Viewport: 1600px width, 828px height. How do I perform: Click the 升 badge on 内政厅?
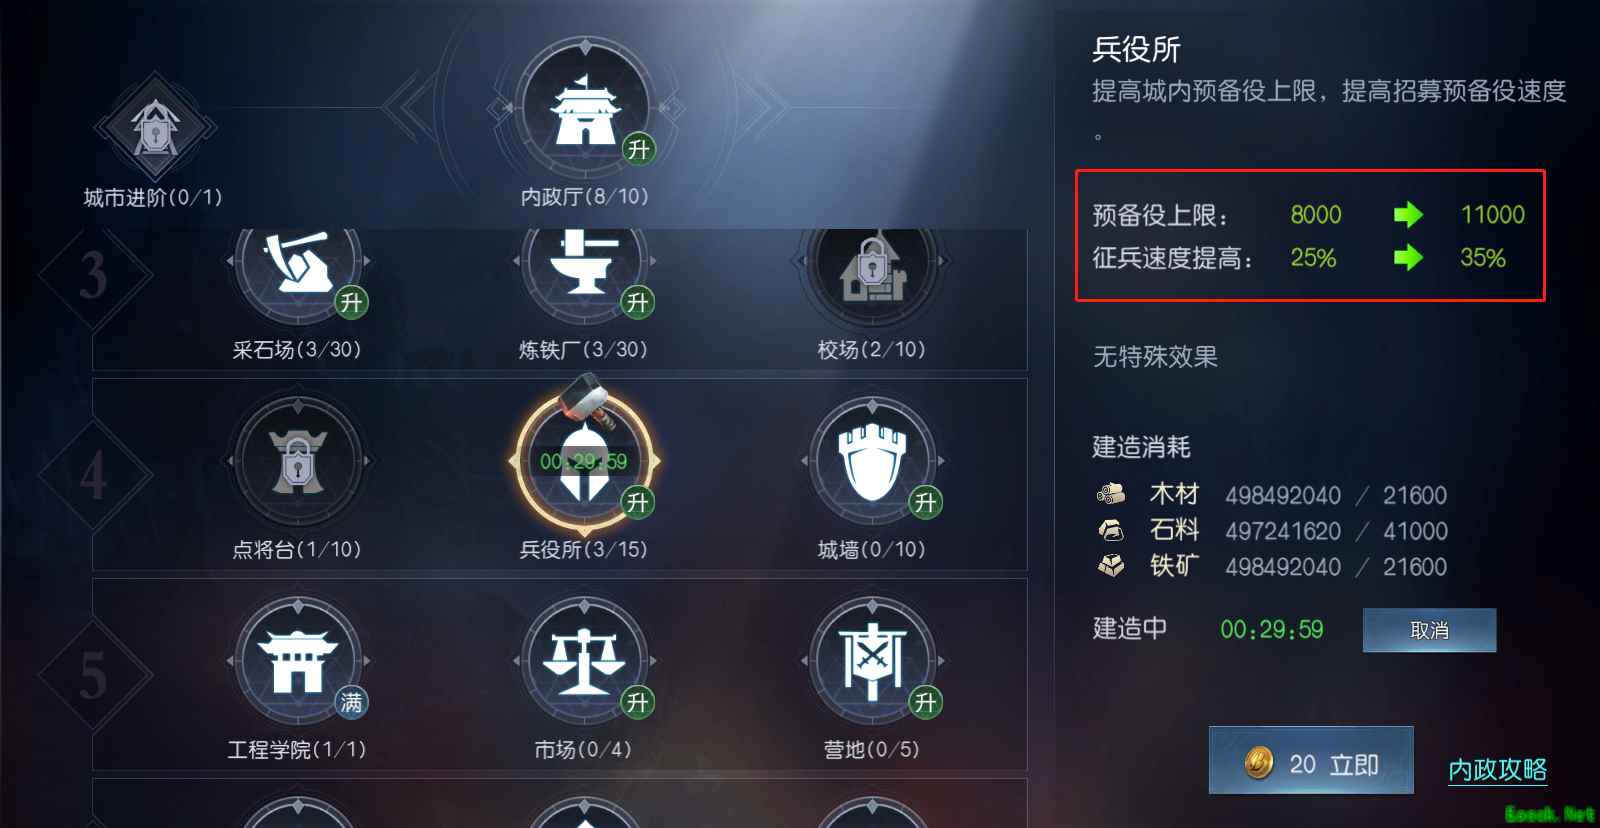(x=638, y=150)
